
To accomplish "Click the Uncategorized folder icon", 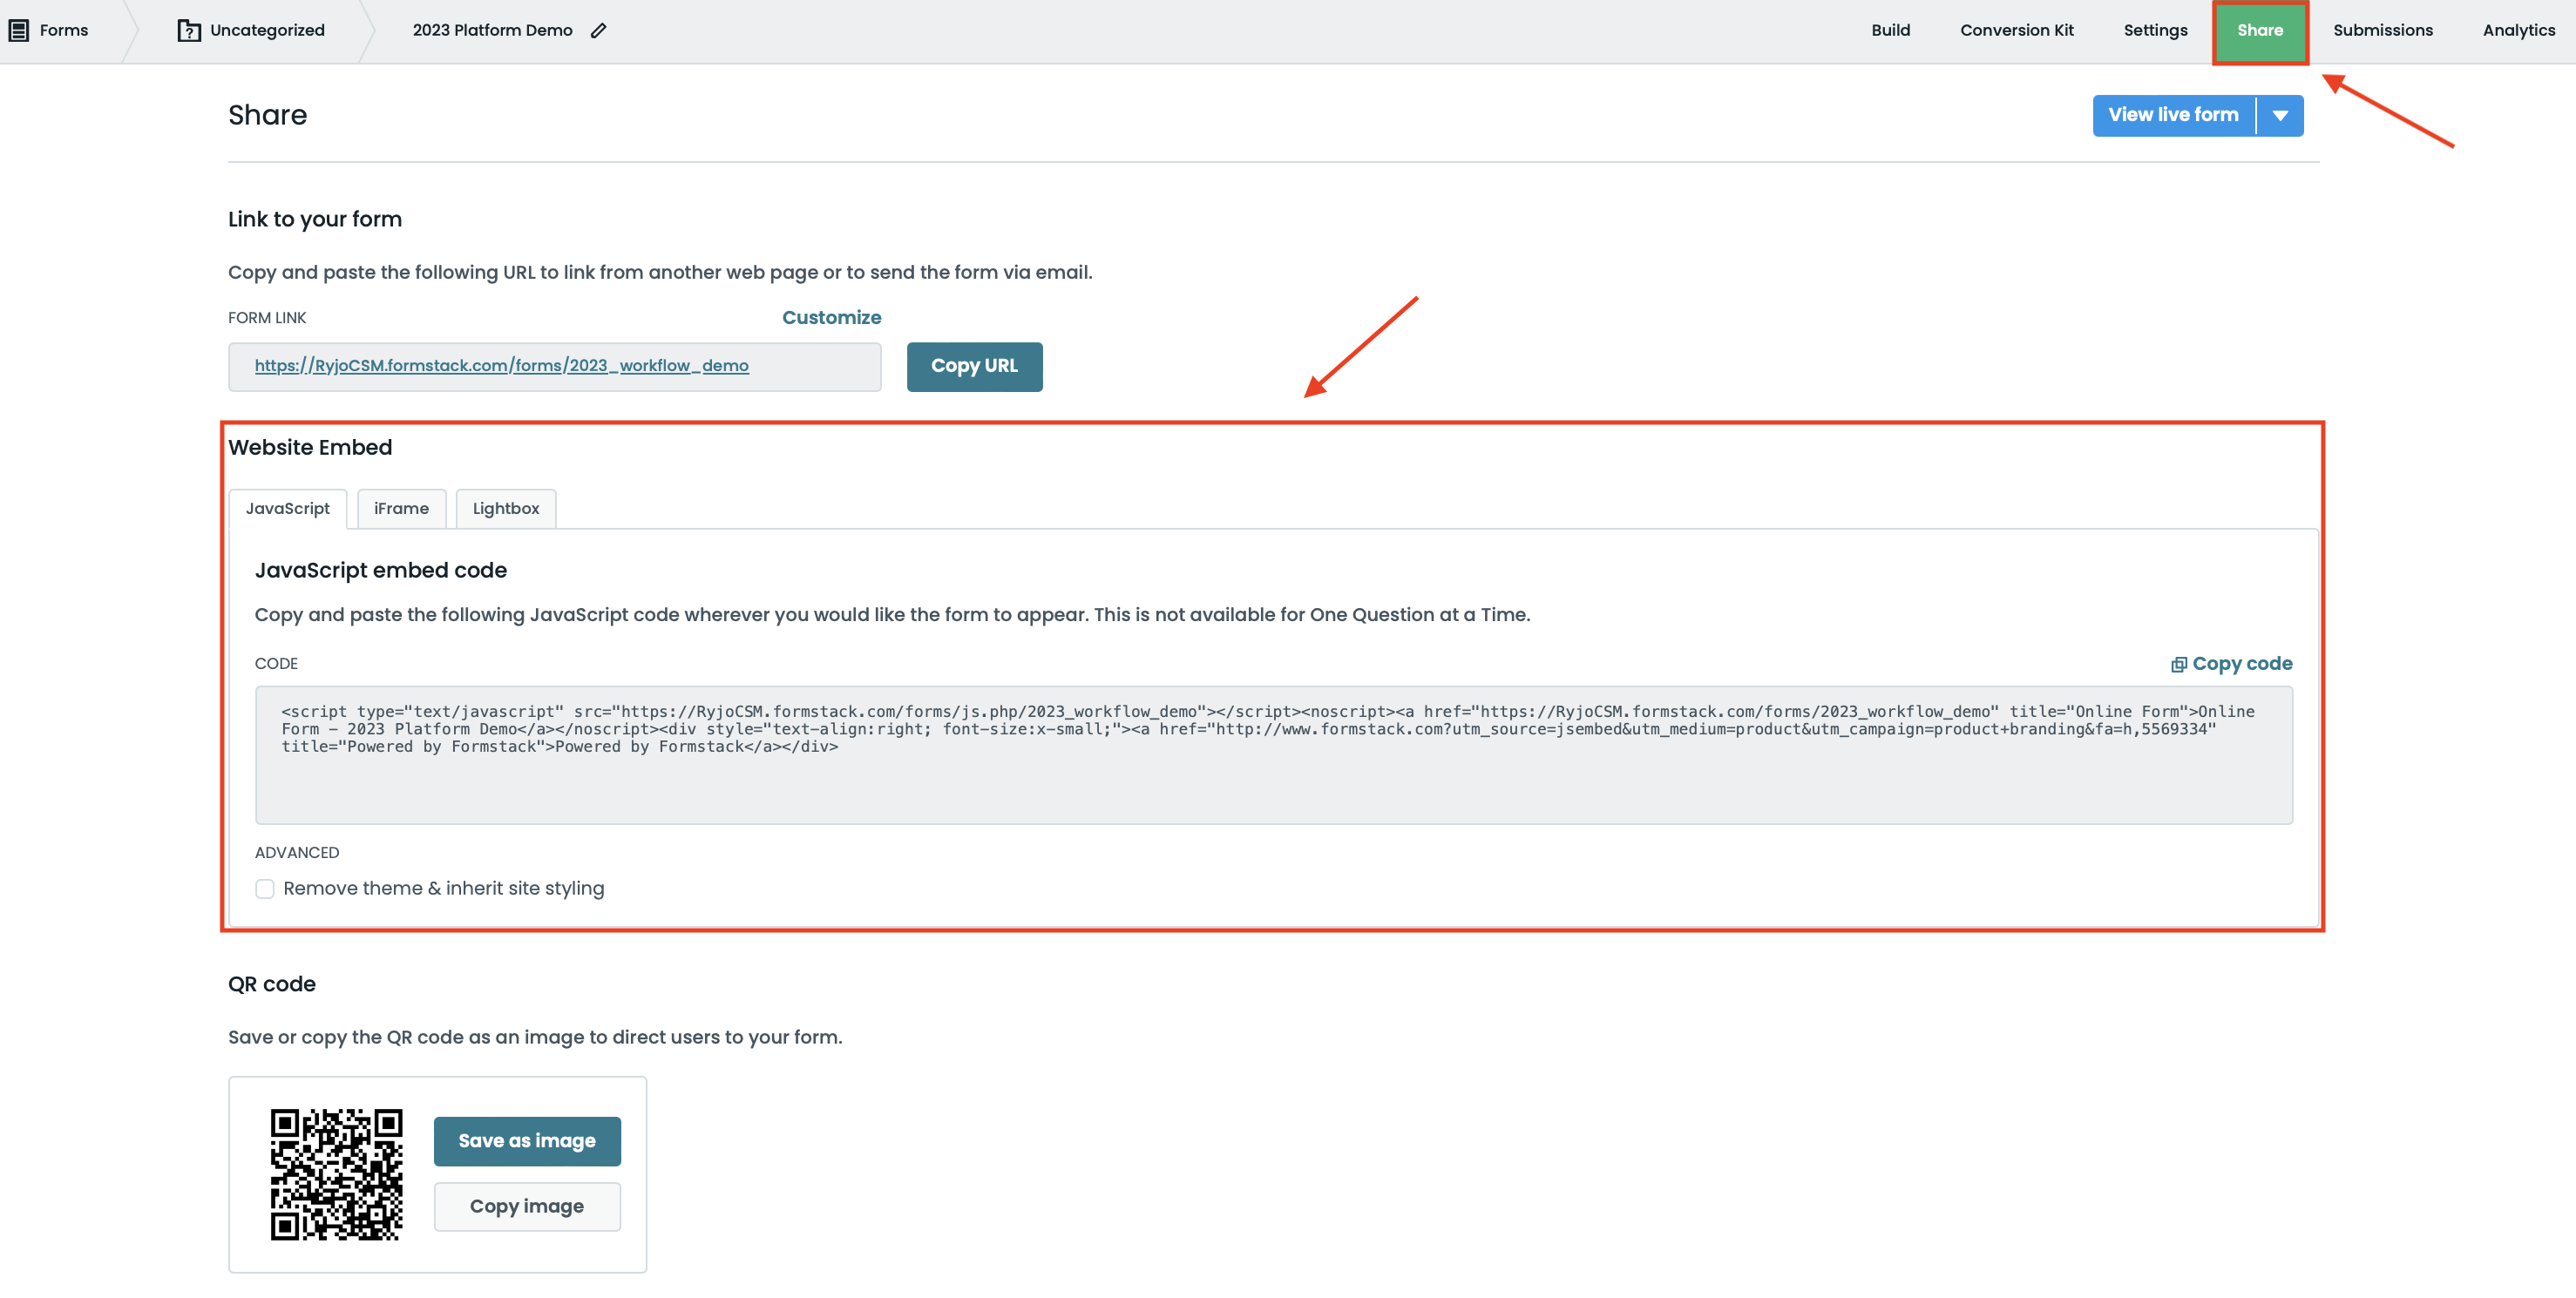I will coord(188,30).
